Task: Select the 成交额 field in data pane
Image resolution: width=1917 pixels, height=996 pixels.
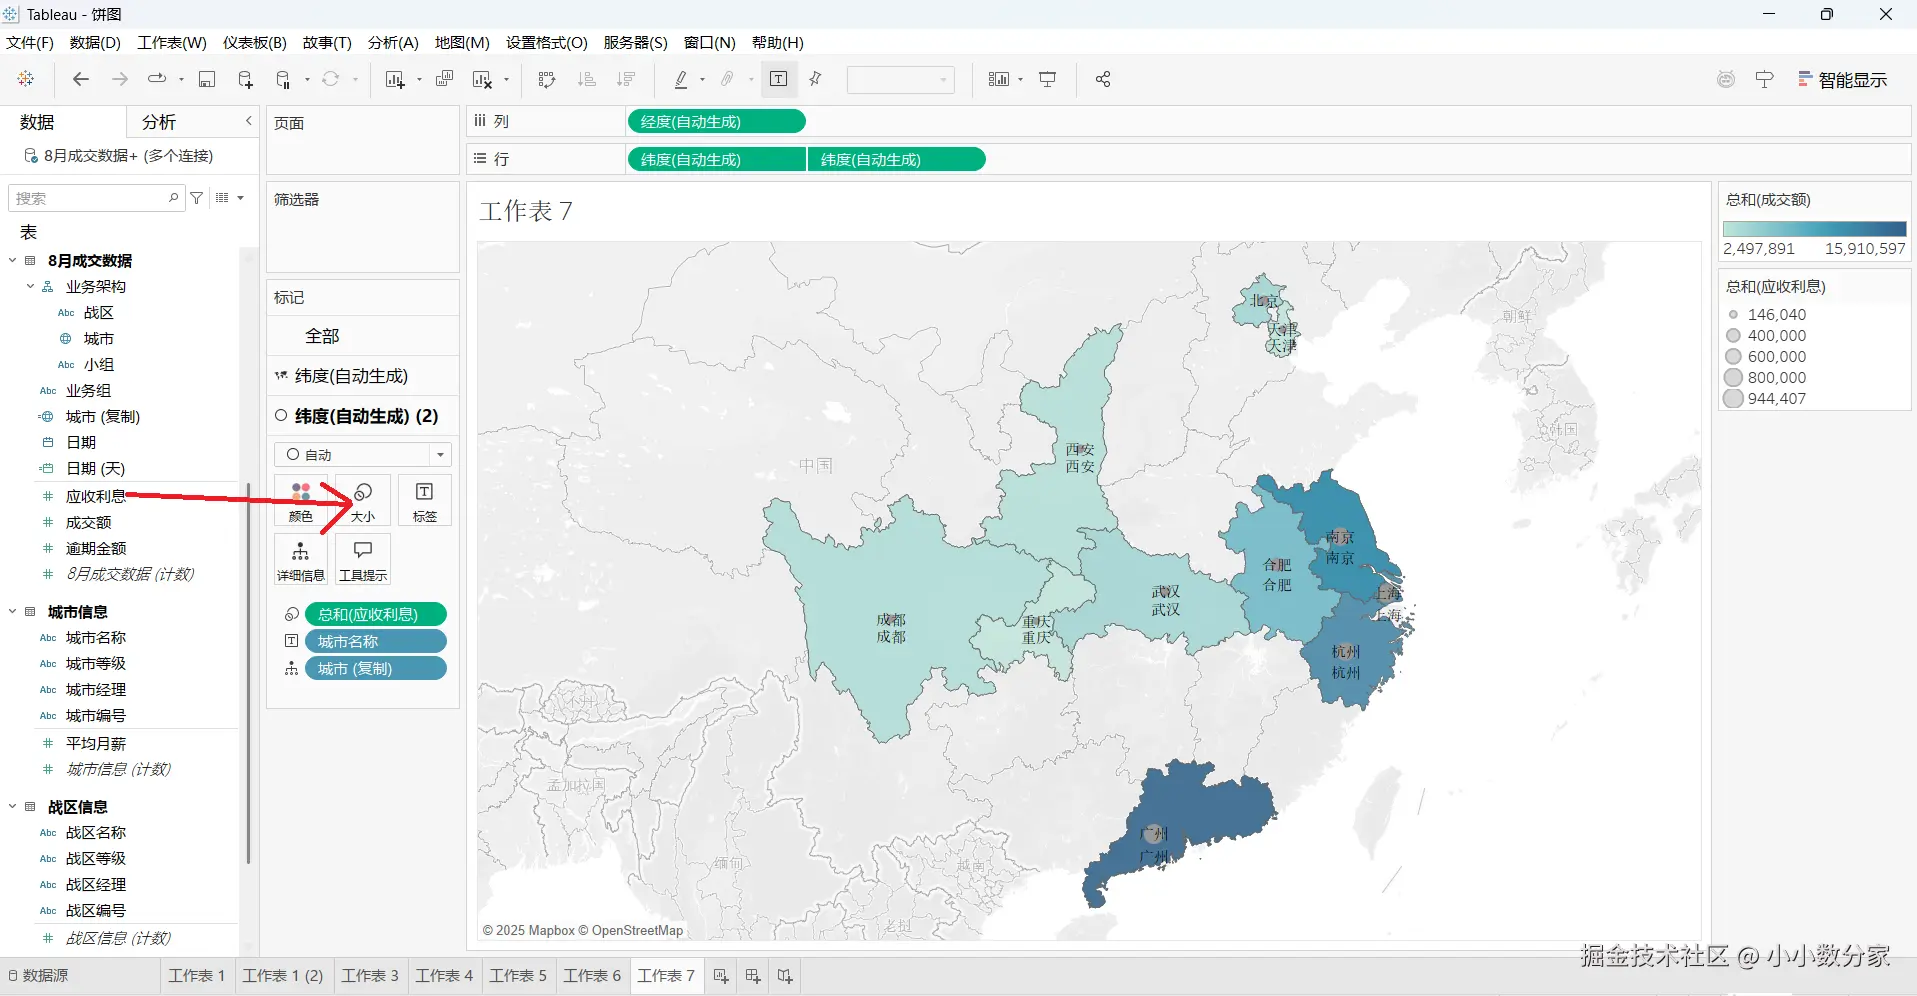Action: click(x=89, y=523)
